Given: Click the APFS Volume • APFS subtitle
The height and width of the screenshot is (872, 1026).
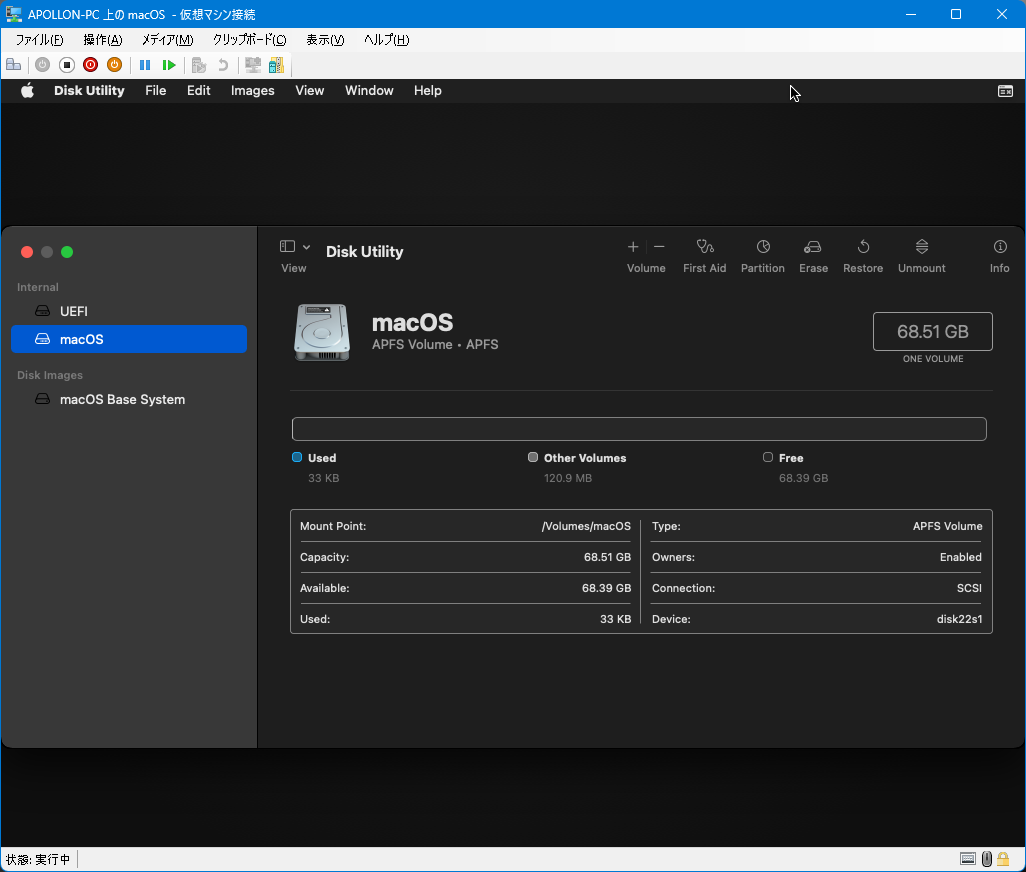Looking at the screenshot, I should click(x=435, y=344).
